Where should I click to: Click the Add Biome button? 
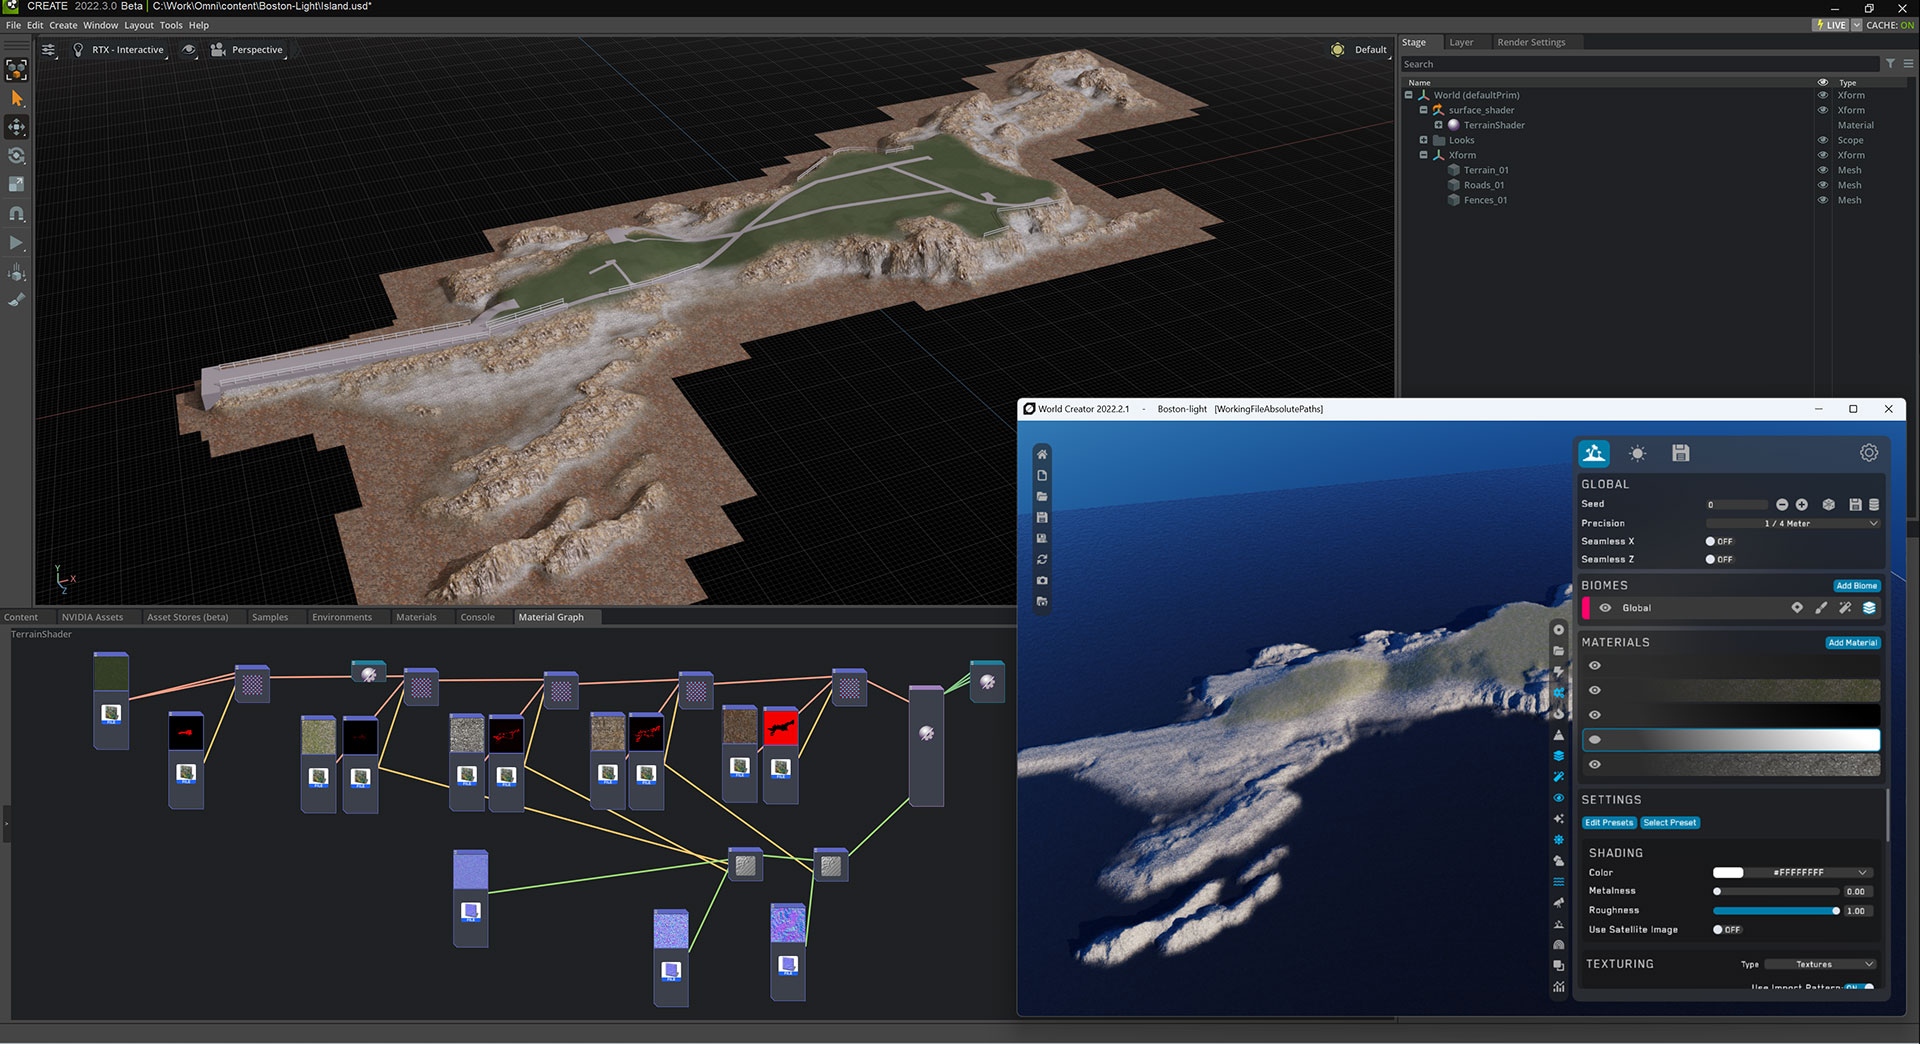coord(1857,585)
